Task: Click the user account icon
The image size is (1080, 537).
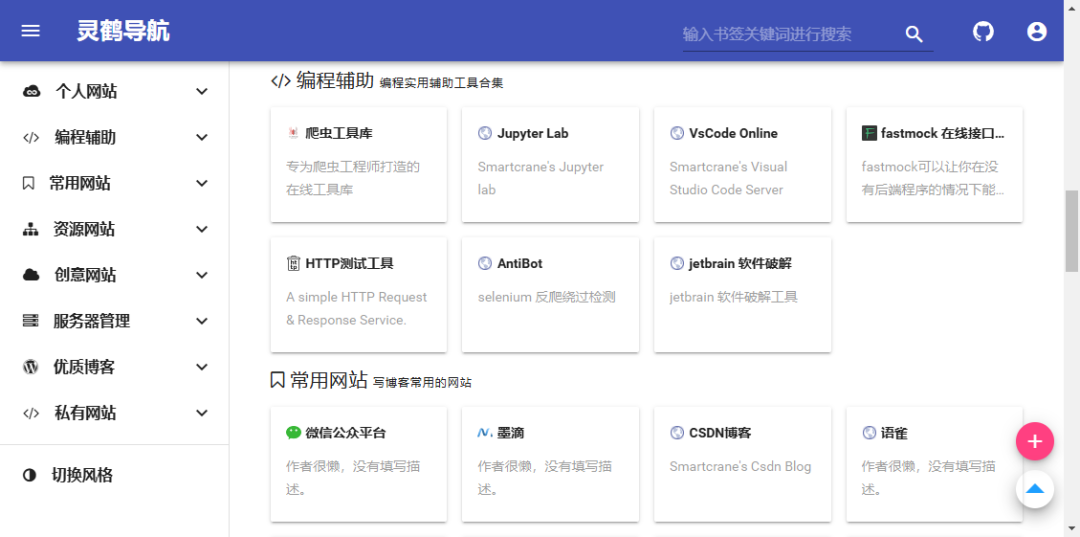Action: click(x=1037, y=32)
